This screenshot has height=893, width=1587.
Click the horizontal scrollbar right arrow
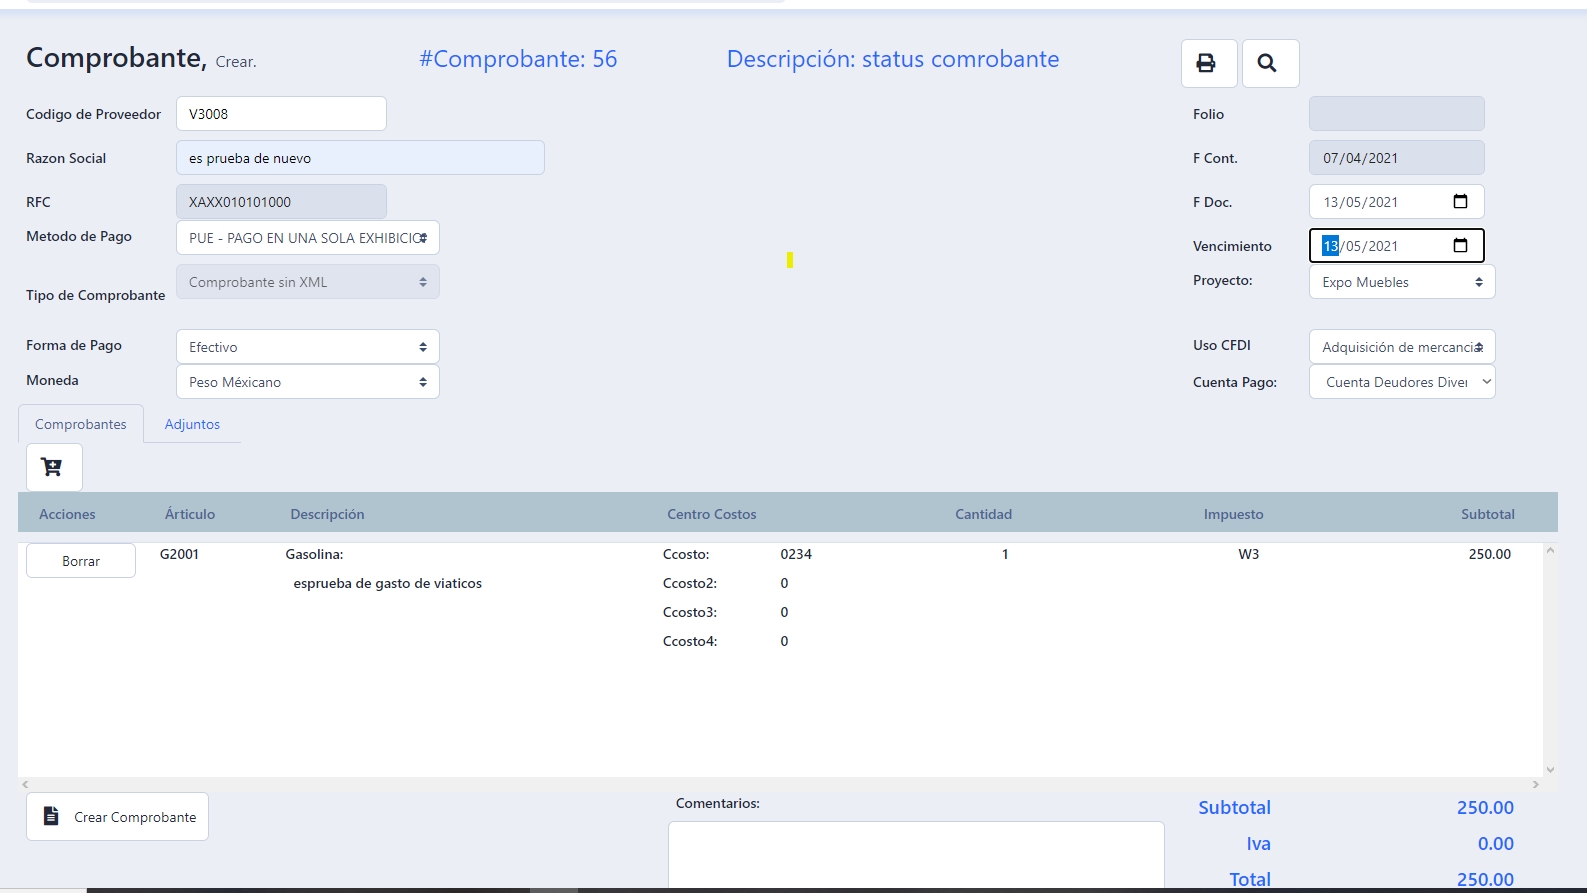(x=1535, y=785)
